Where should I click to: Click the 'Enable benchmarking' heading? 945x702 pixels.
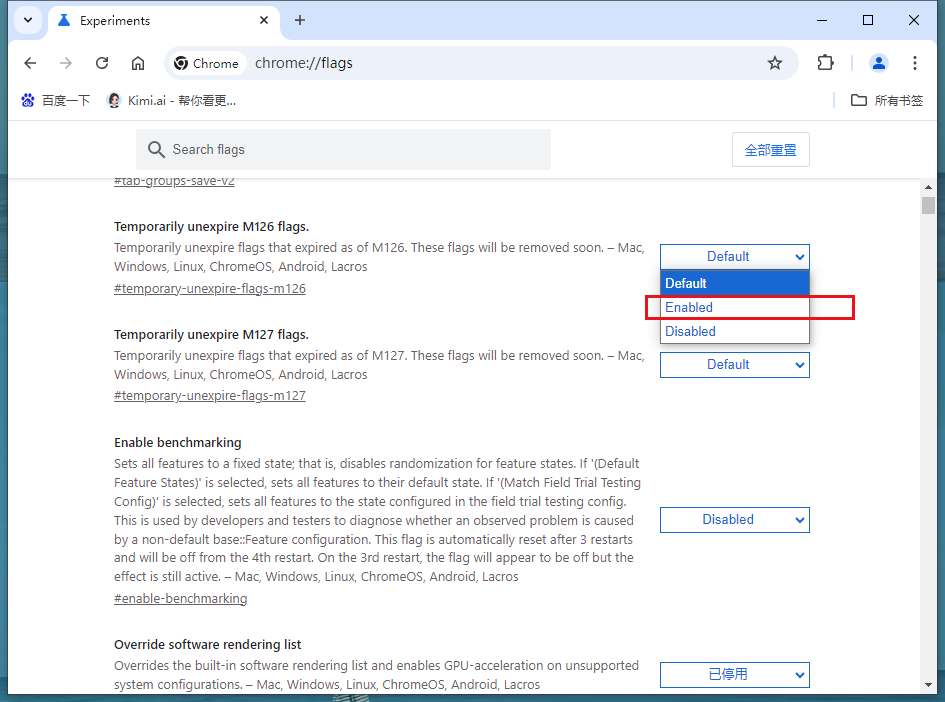point(178,442)
